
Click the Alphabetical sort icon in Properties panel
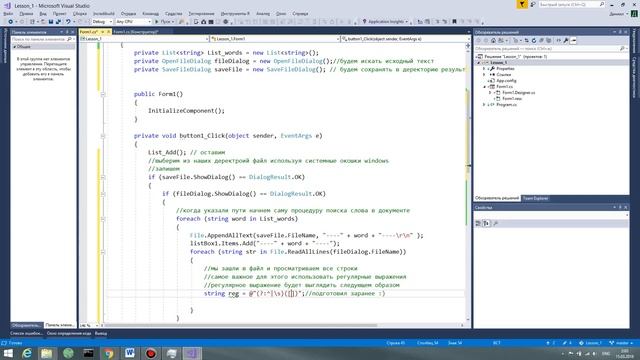(486, 223)
